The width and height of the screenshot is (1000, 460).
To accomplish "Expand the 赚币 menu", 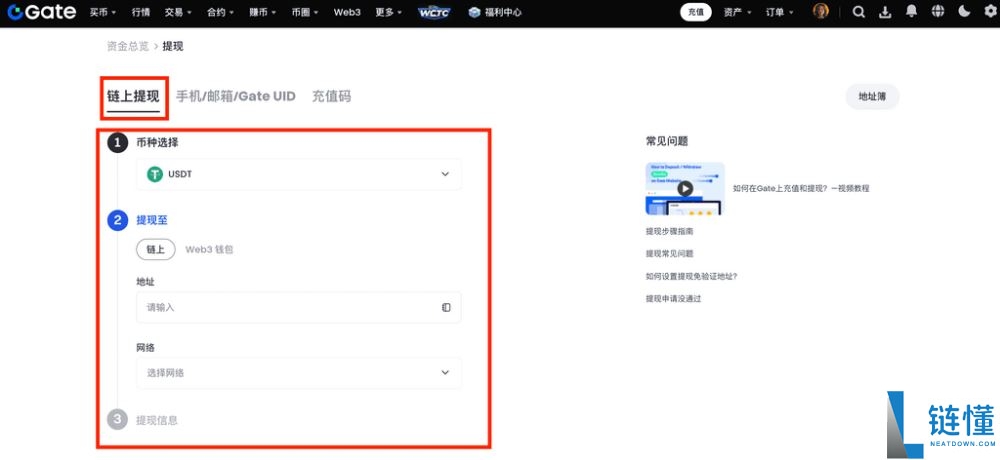I will (x=263, y=12).
